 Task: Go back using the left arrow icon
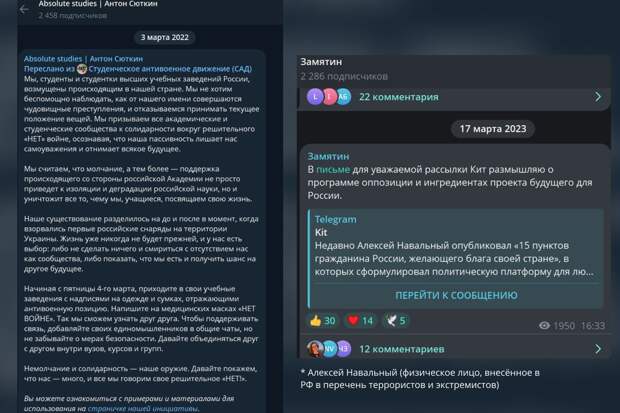[x=24, y=9]
